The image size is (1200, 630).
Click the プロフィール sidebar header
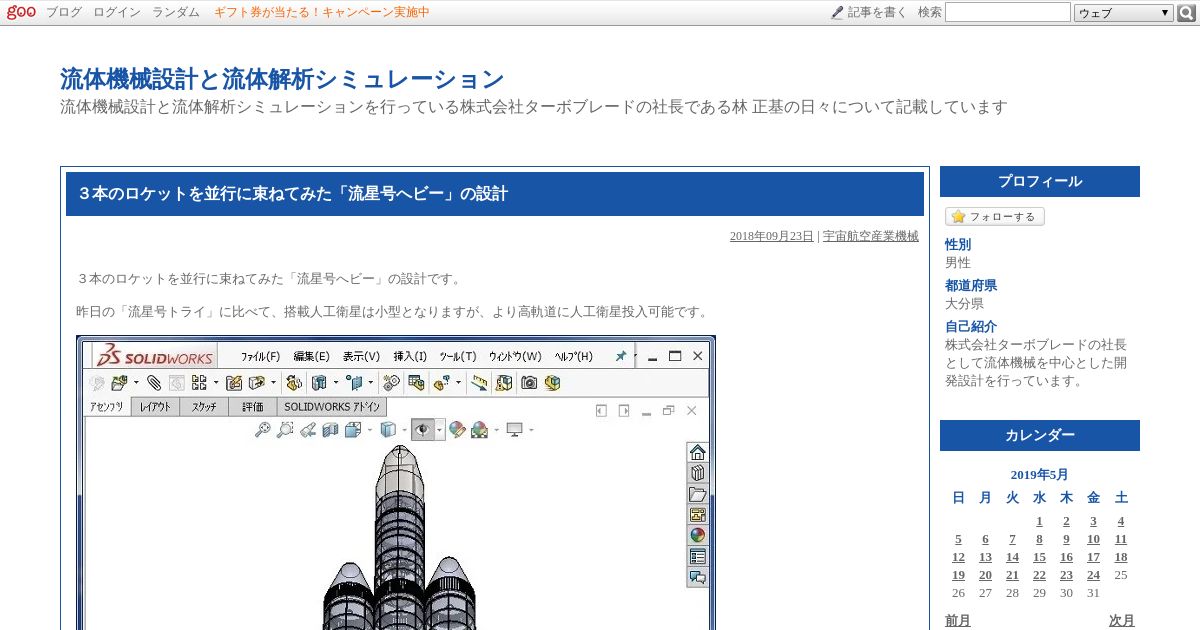[1040, 181]
